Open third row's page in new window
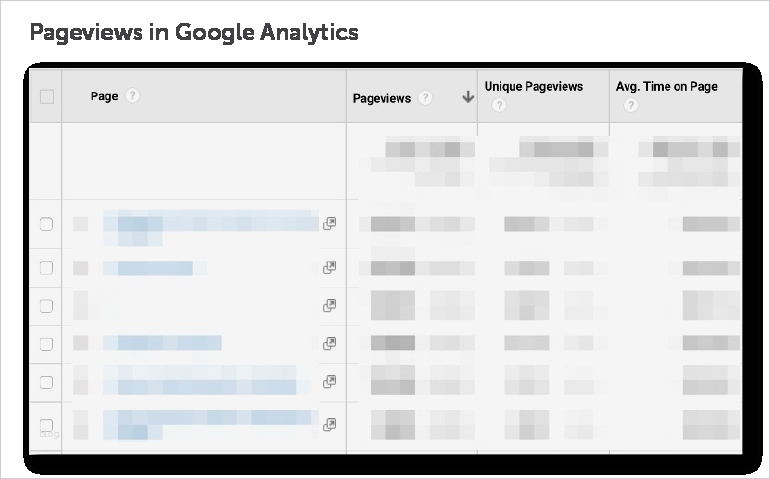The width and height of the screenshot is (770, 479). point(329,305)
